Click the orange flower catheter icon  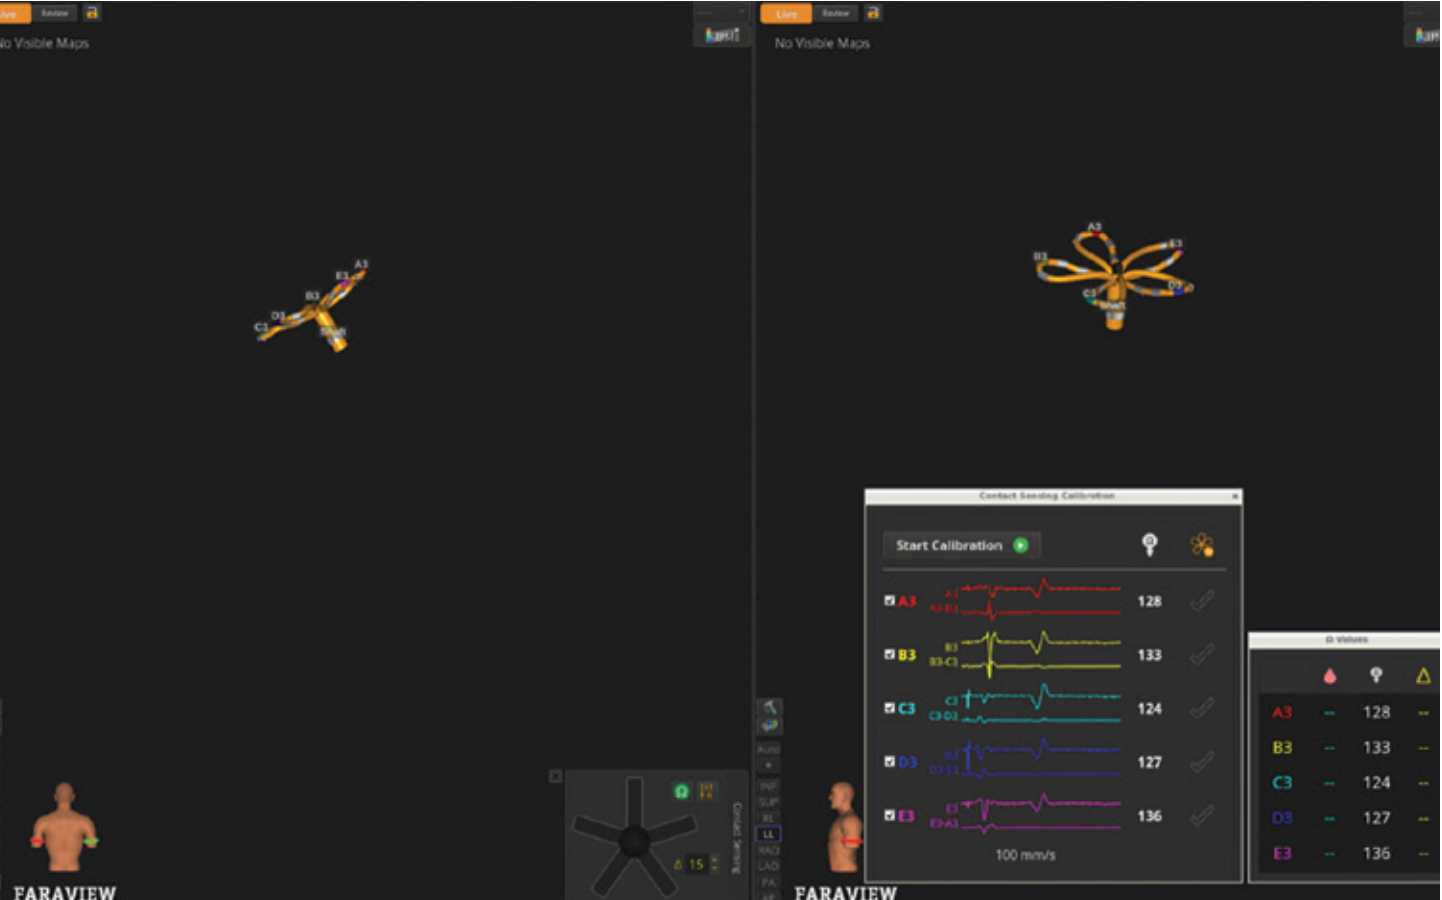pyautogui.click(x=1202, y=544)
